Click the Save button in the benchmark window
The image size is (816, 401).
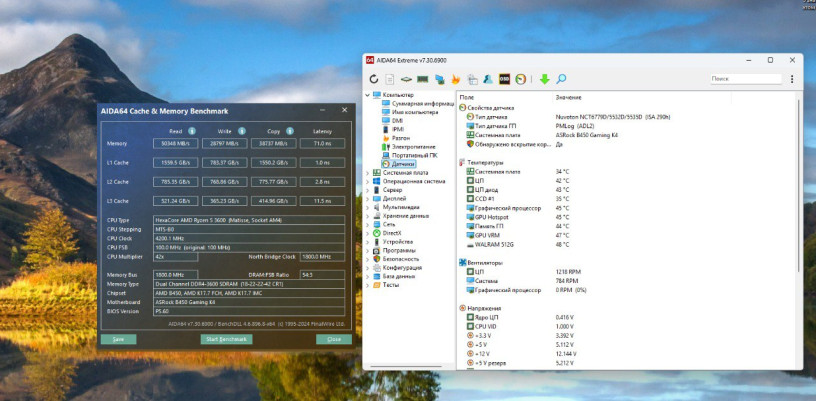coord(119,339)
